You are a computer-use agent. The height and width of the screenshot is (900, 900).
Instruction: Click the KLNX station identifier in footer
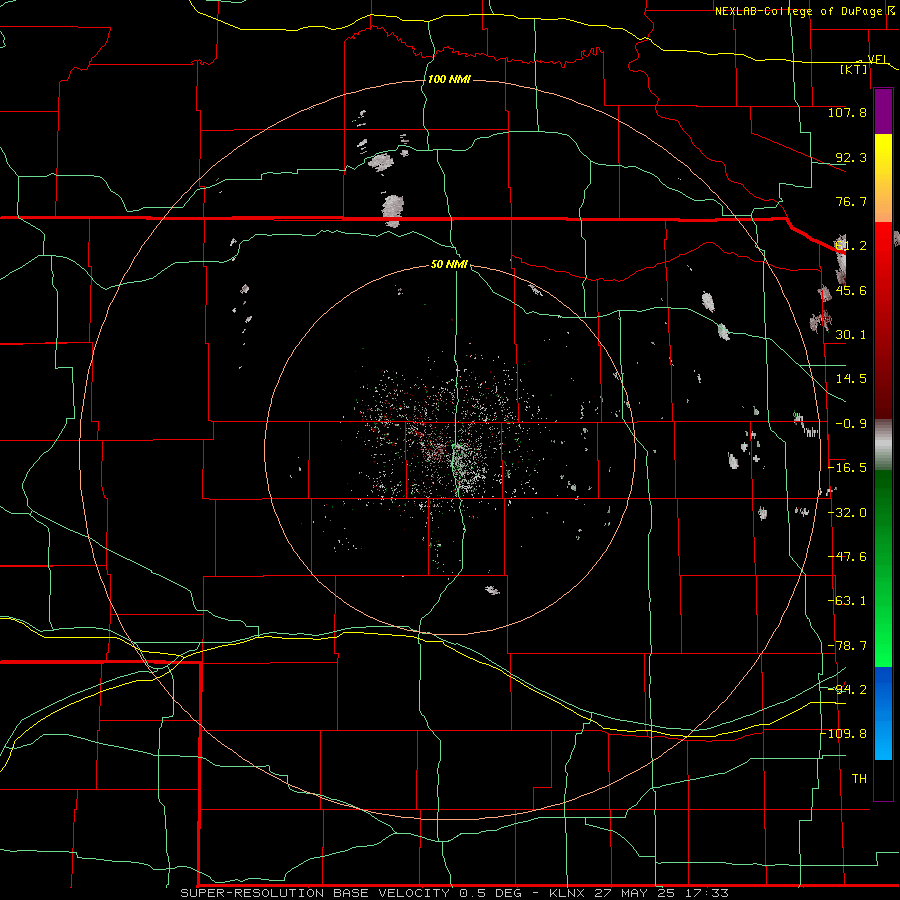click(569, 893)
